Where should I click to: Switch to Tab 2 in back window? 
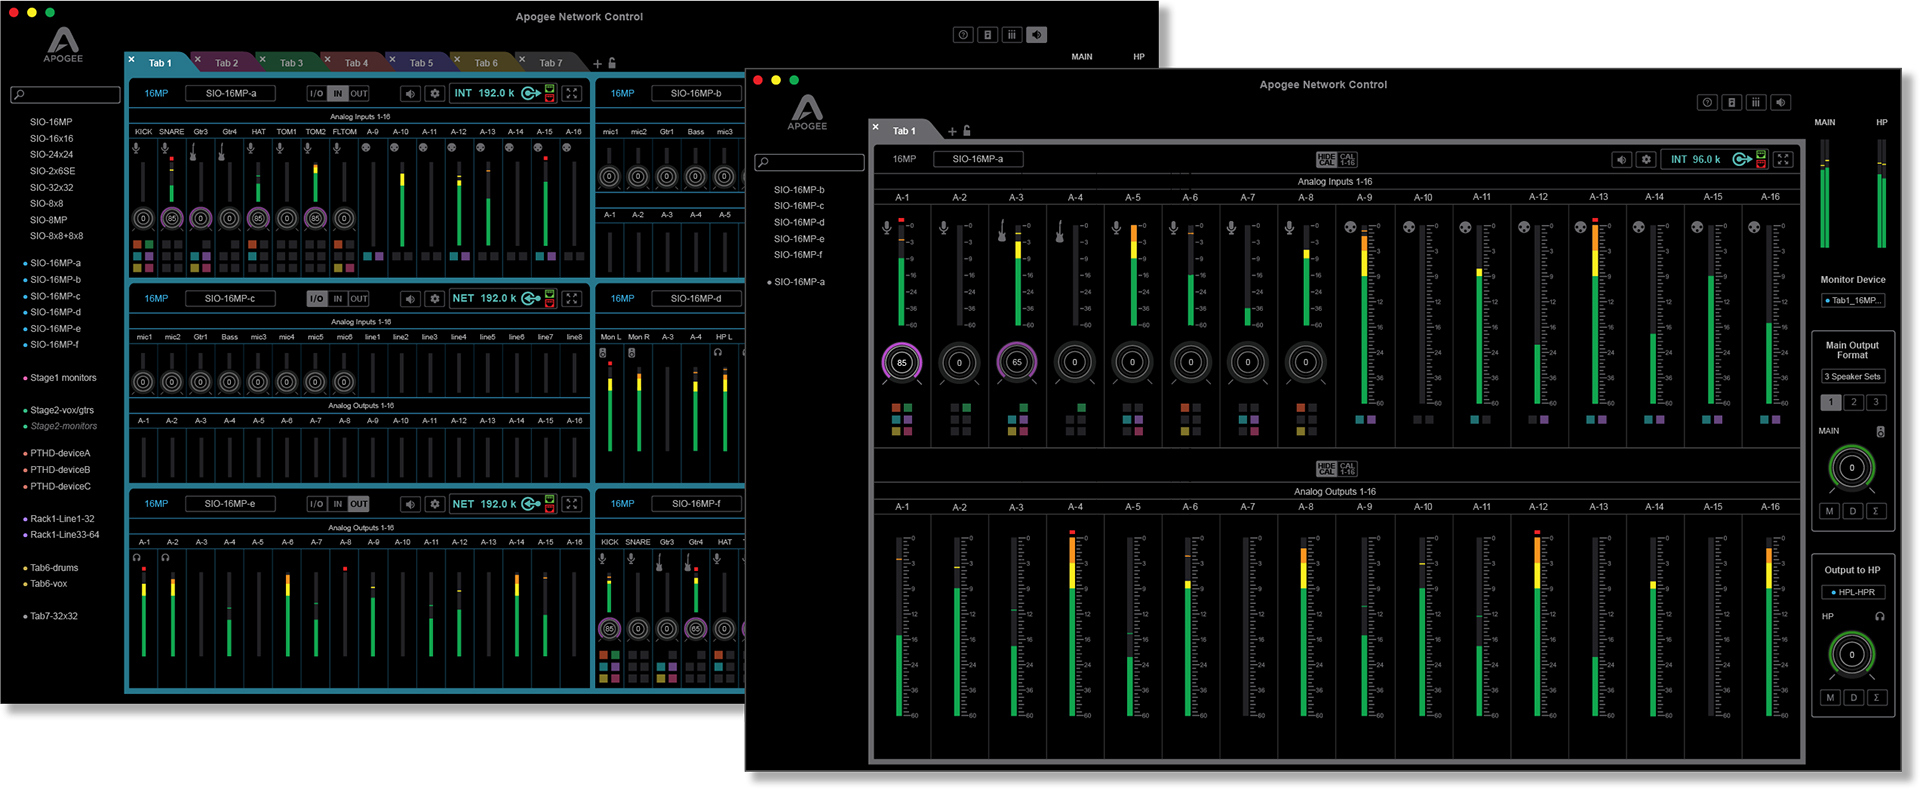click(x=226, y=63)
